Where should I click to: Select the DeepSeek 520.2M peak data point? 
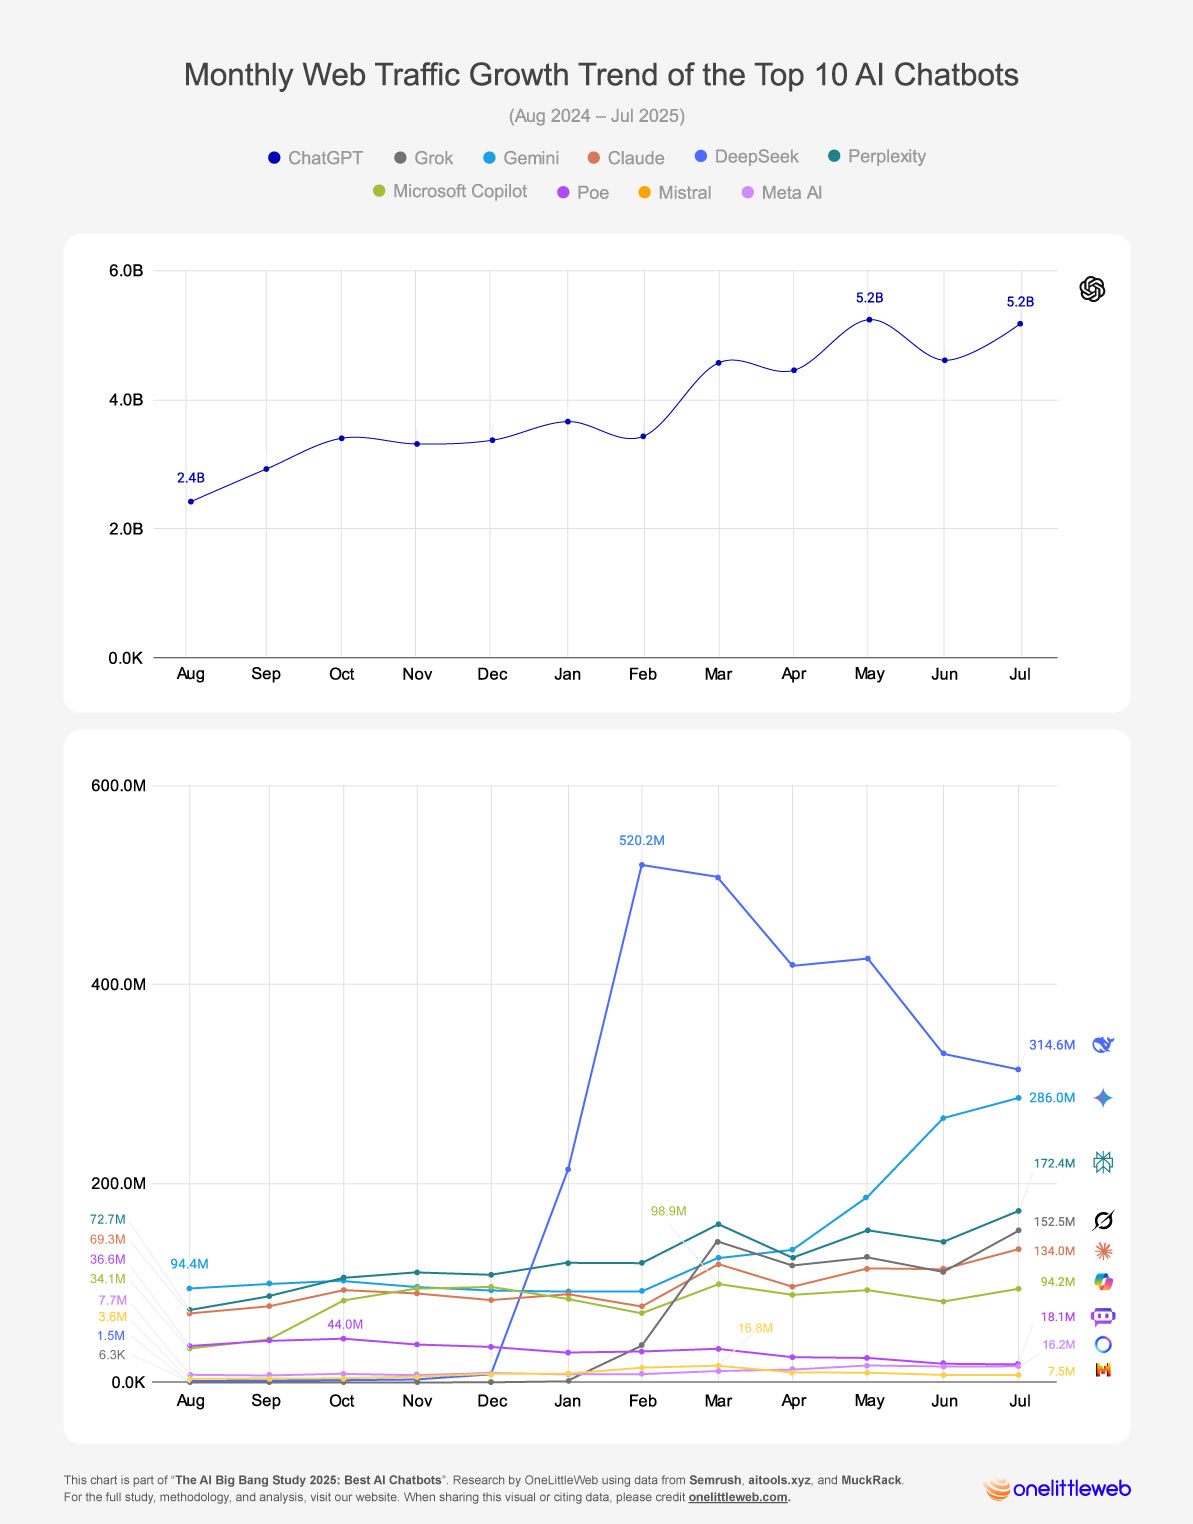(x=641, y=865)
